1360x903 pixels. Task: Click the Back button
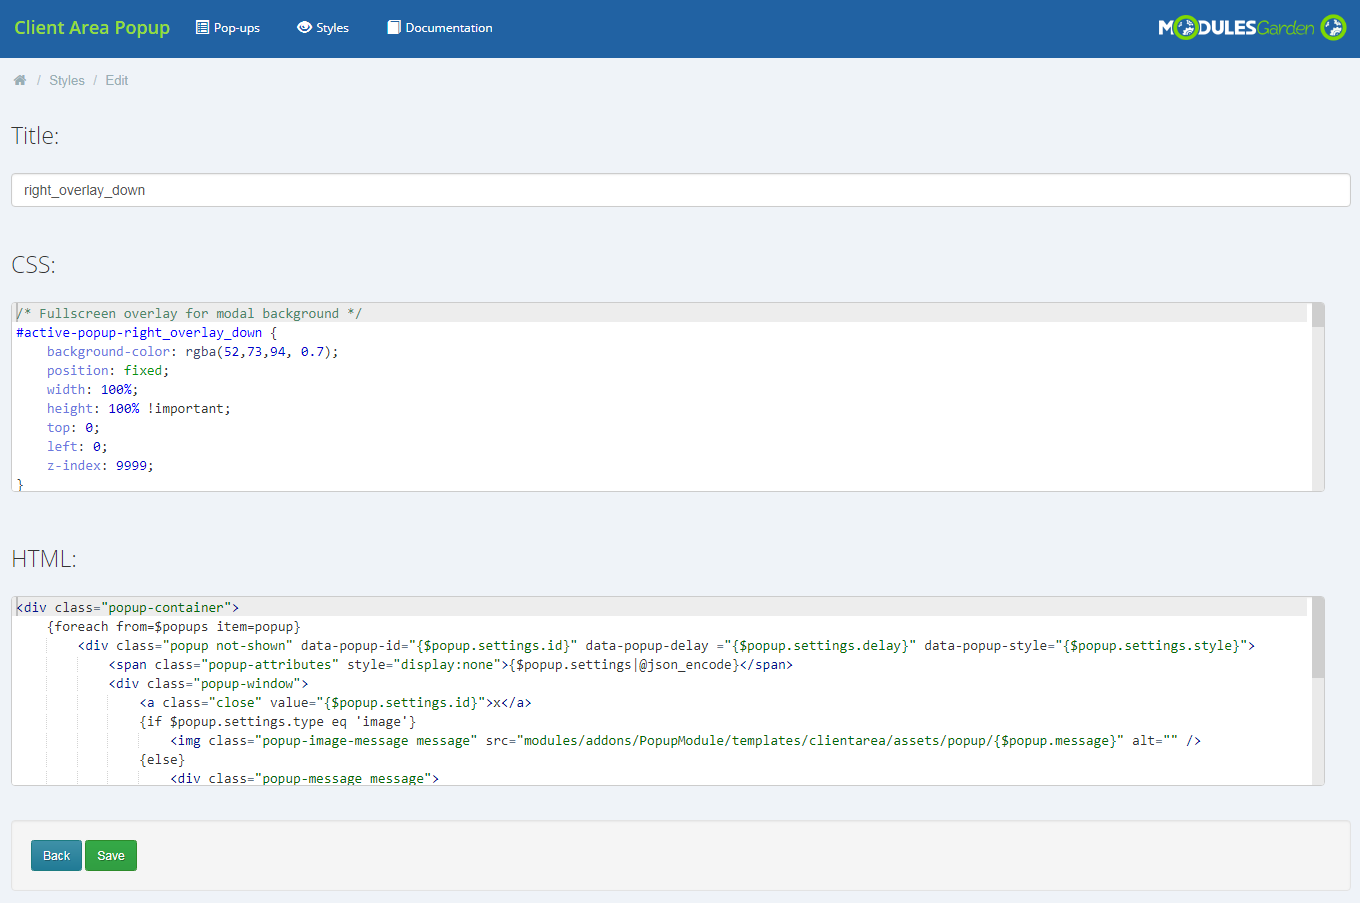coord(56,855)
